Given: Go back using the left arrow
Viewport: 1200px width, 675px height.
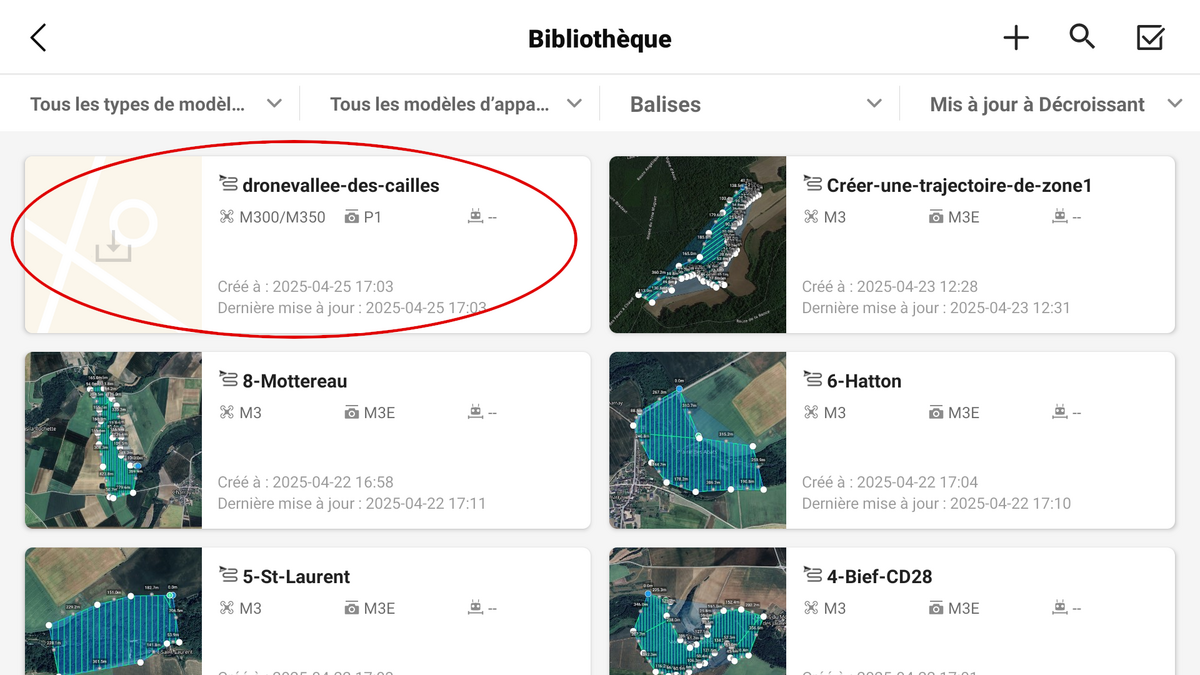Looking at the screenshot, I should click(38, 38).
